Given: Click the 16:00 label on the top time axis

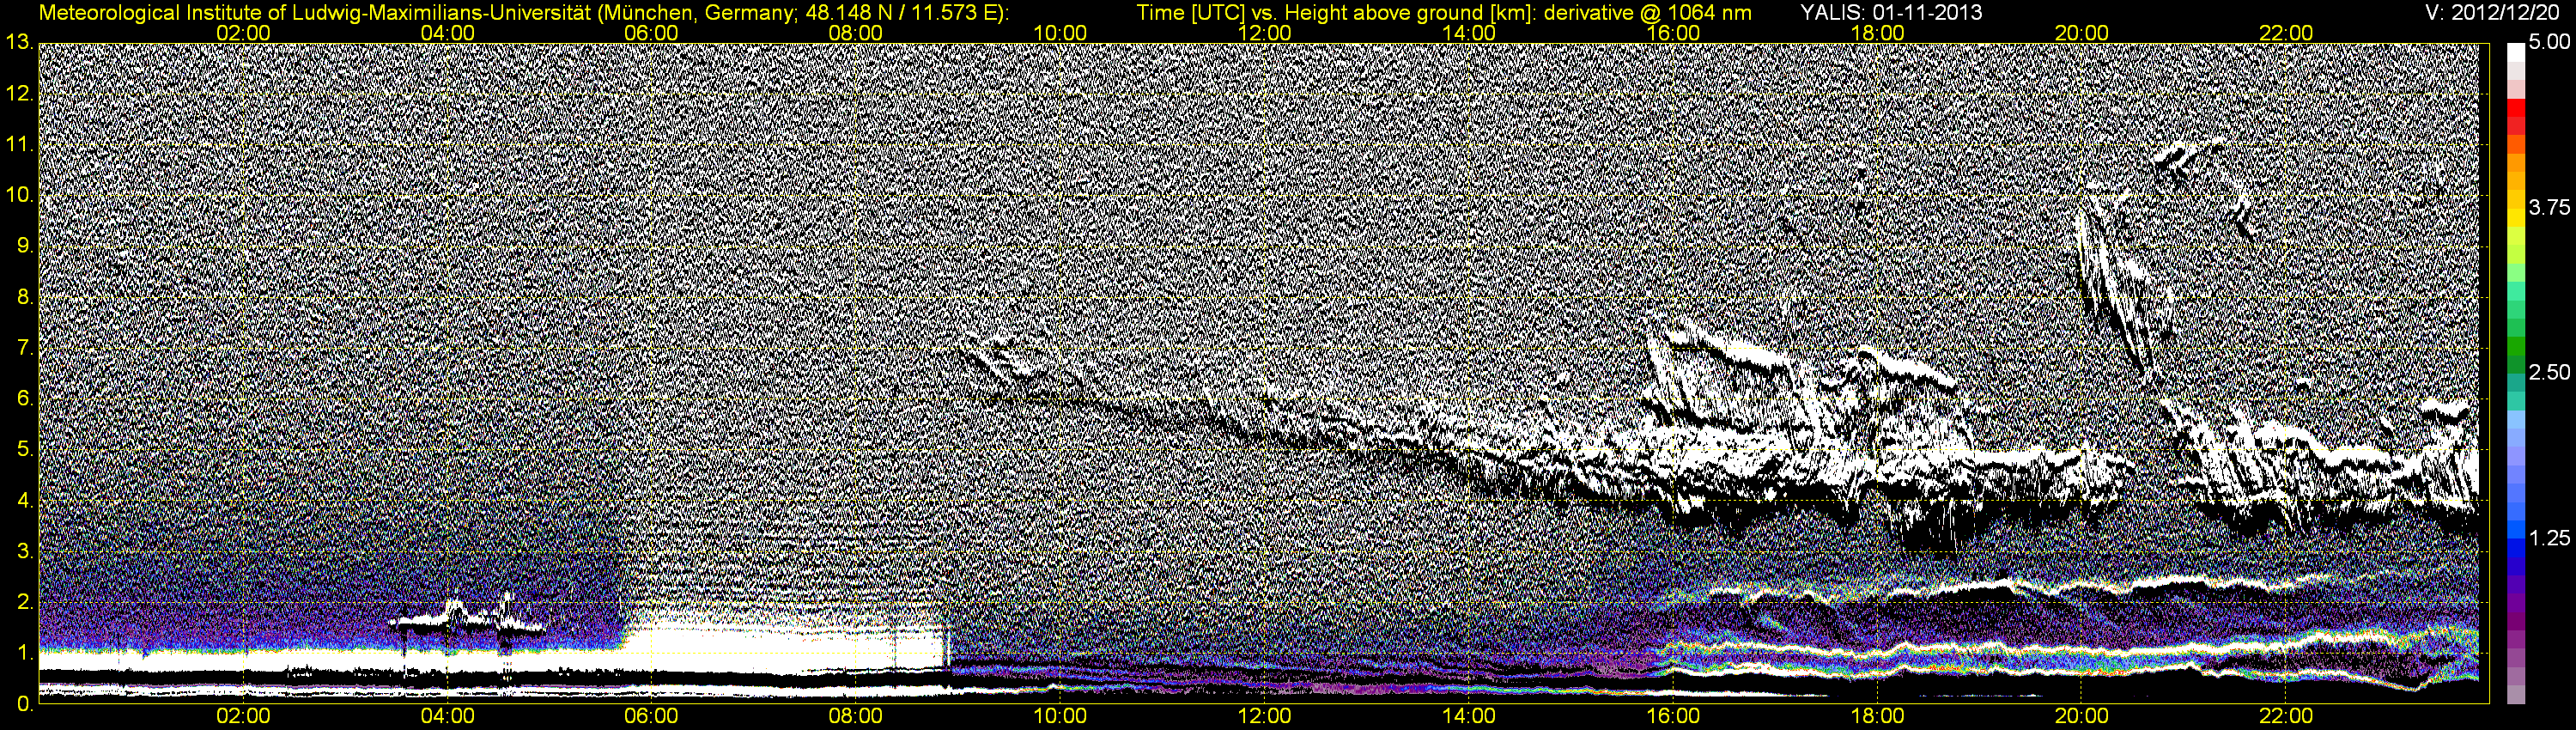Looking at the screenshot, I should click(1673, 33).
